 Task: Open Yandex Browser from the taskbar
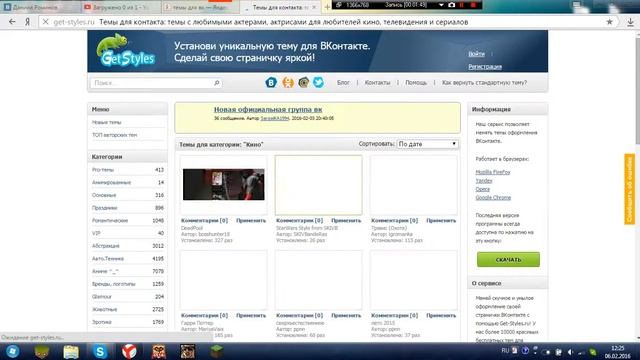coord(129,351)
